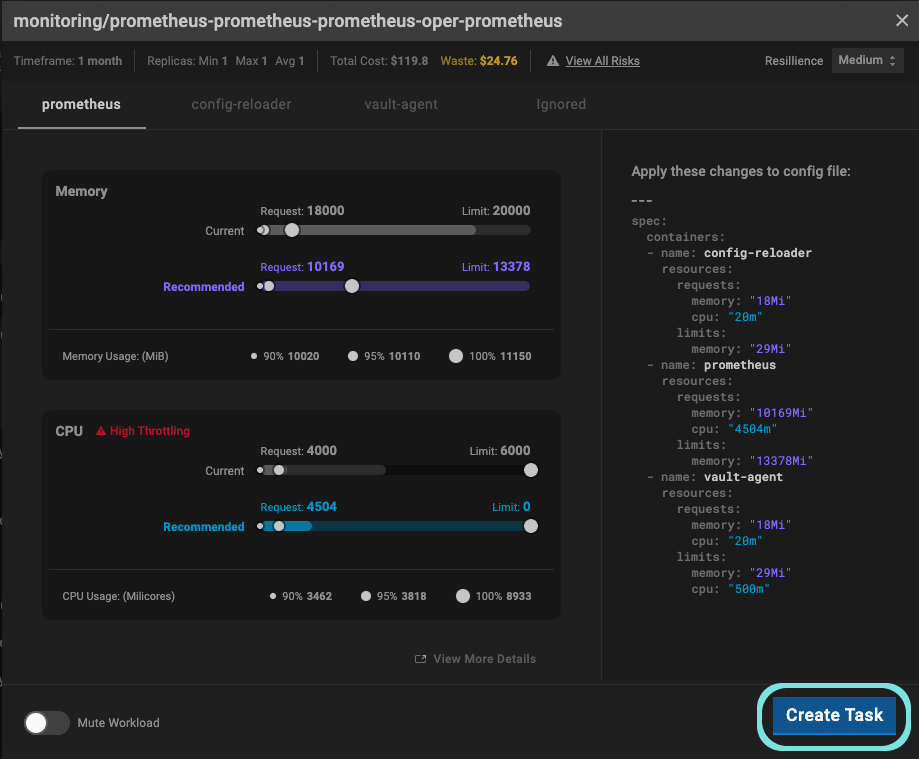Click the CPU usage 100% 8933 value
The height and width of the screenshot is (759, 919).
point(503,596)
